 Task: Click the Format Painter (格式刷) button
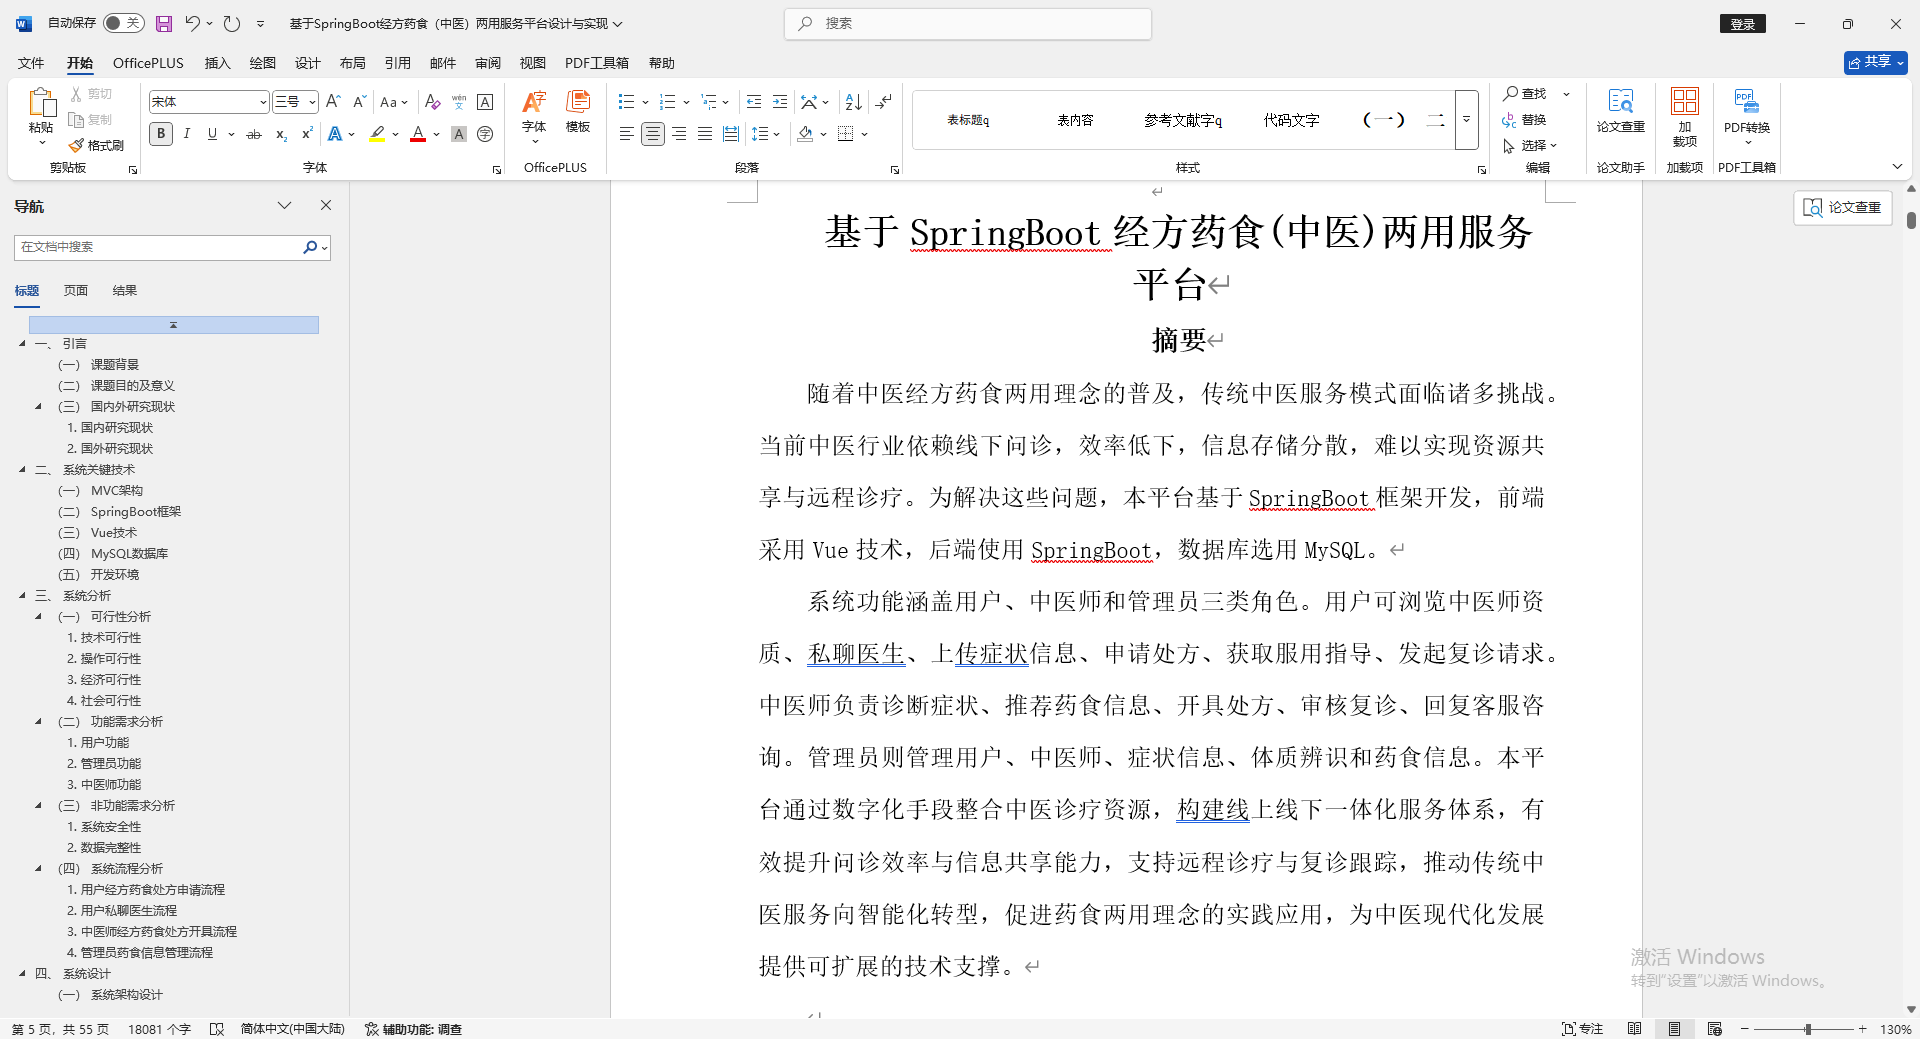coord(96,145)
